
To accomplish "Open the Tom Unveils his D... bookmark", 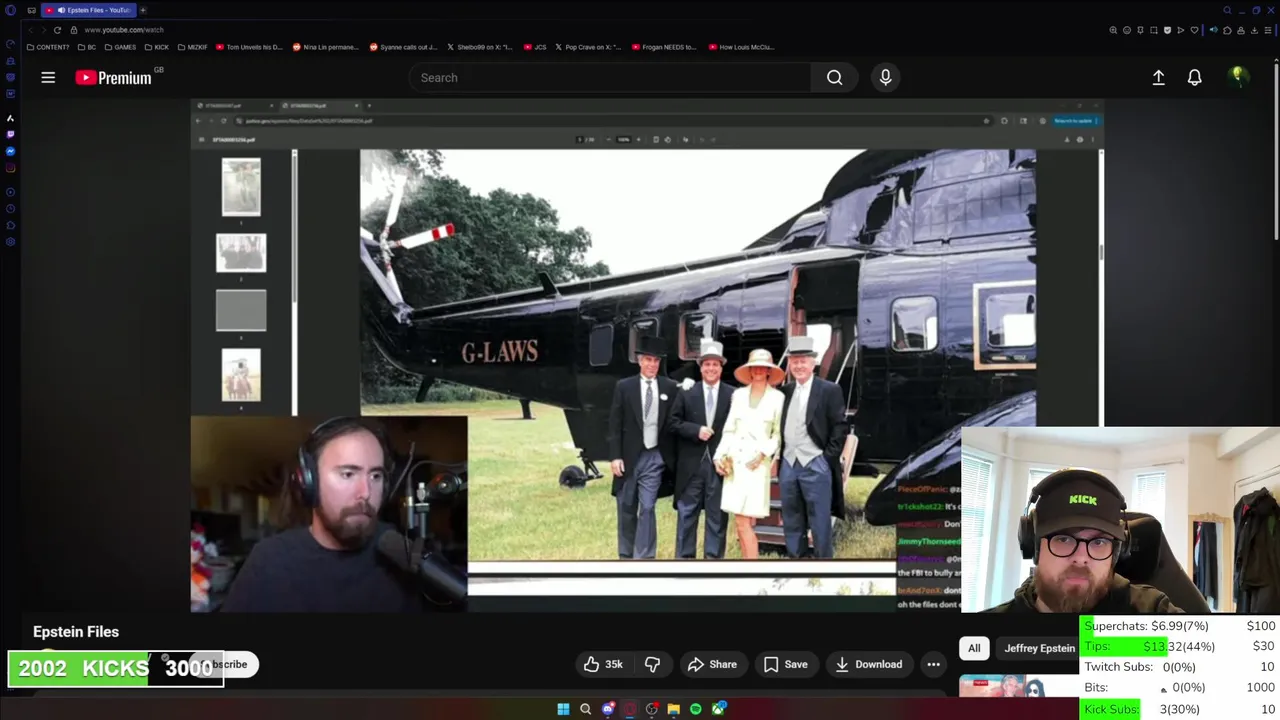I will tap(249, 47).
